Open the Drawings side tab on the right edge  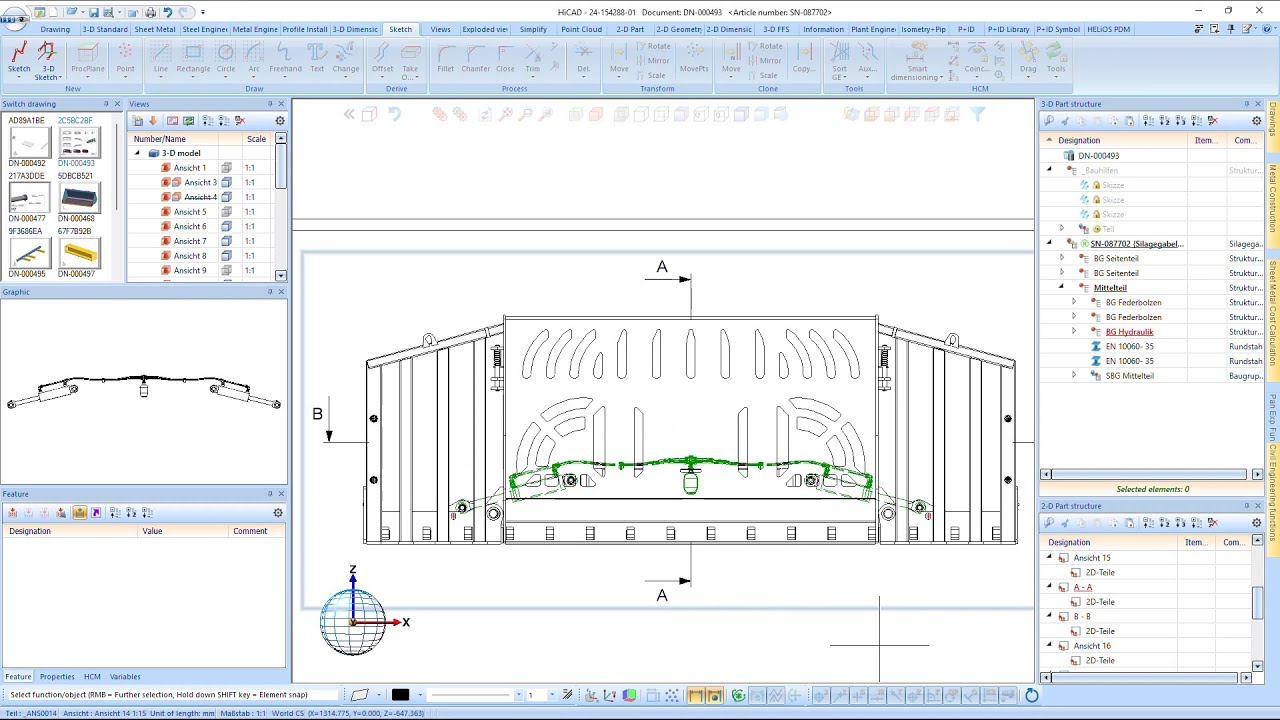(x=1273, y=119)
